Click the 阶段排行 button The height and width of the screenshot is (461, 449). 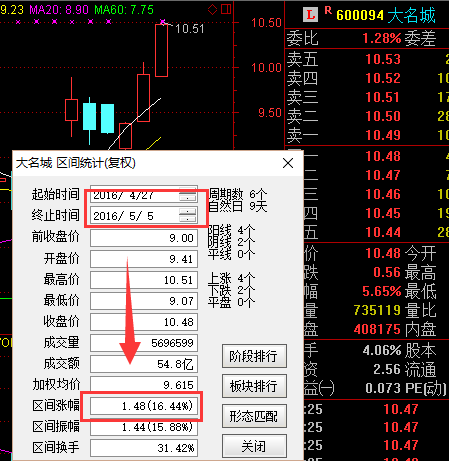(x=254, y=356)
